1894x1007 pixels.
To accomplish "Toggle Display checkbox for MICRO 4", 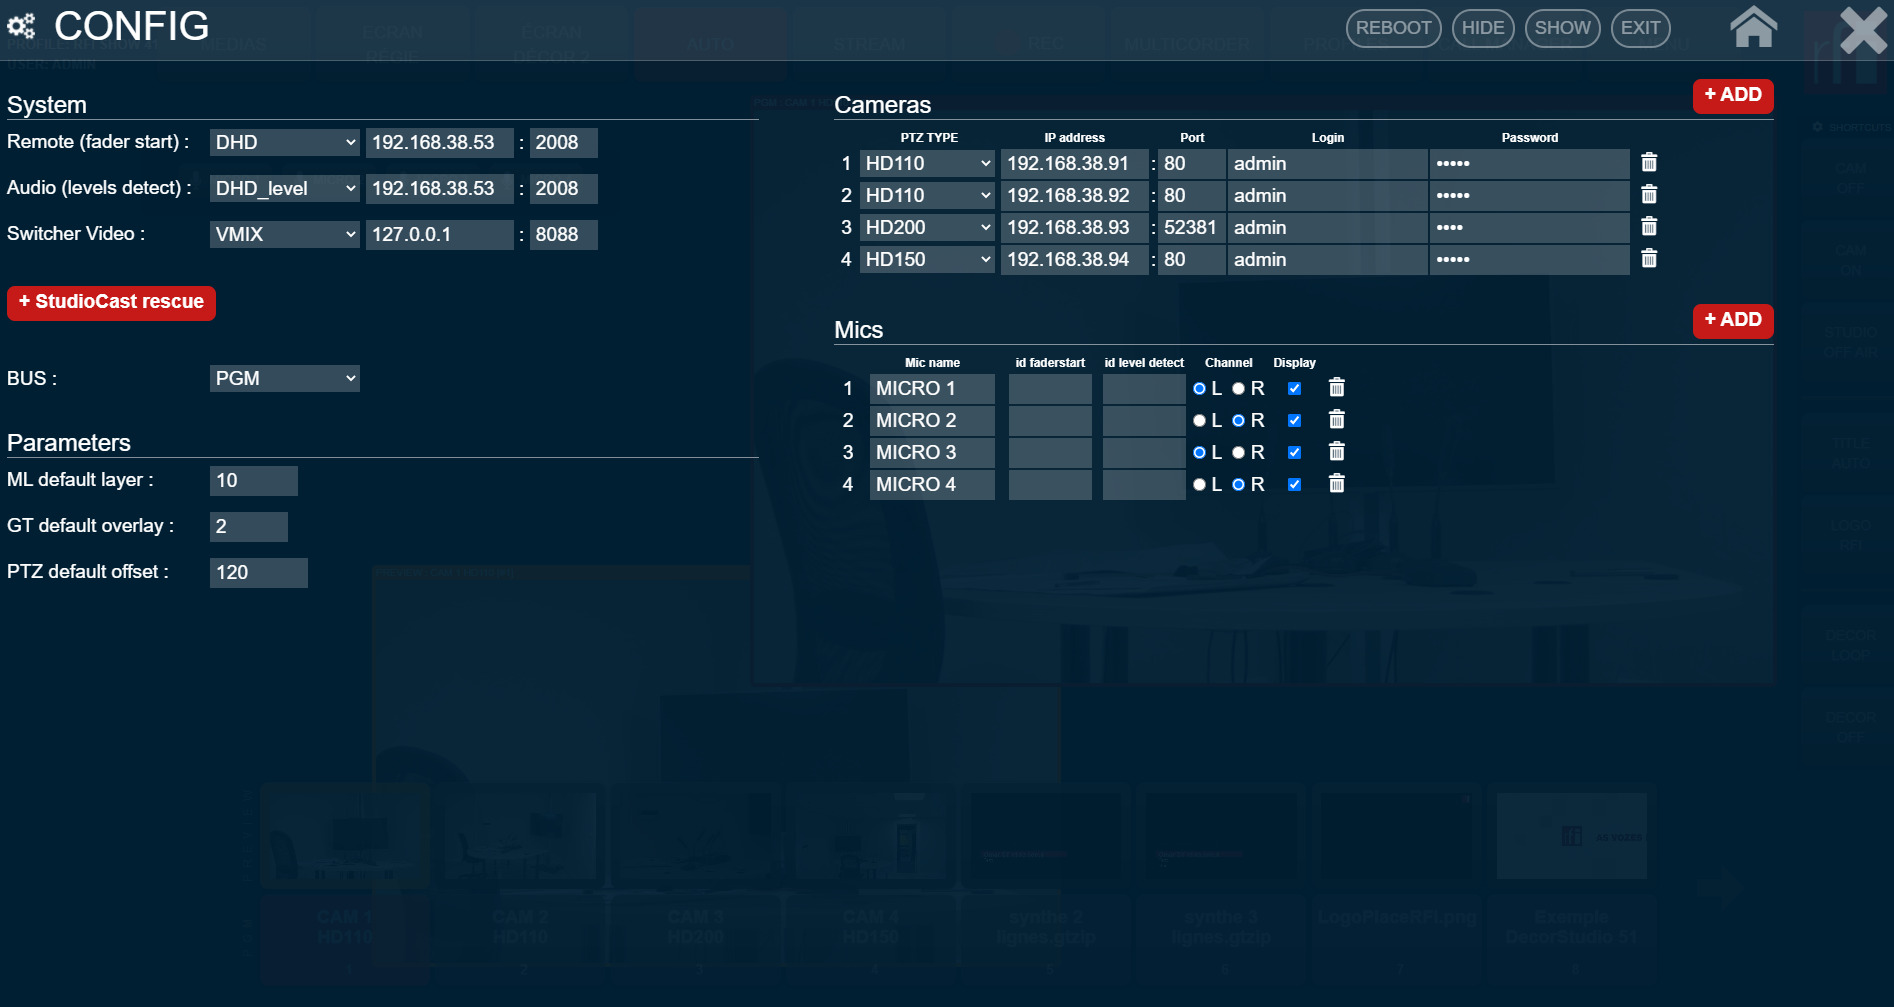I will point(1294,484).
